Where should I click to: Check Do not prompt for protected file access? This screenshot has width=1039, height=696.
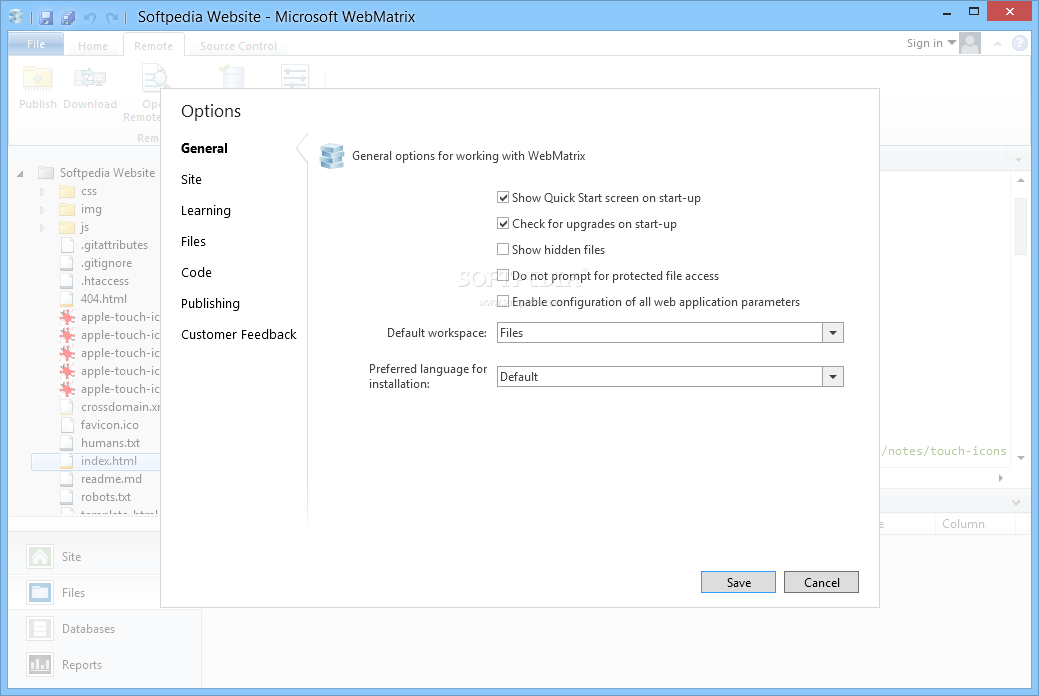[503, 275]
